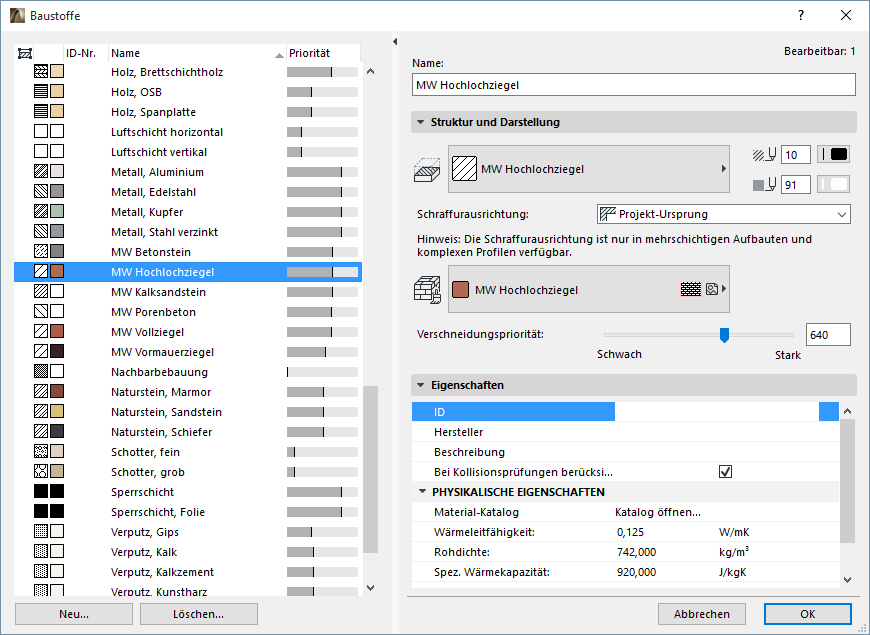
Task: Collapse the Eigenschaften section
Action: 421,385
